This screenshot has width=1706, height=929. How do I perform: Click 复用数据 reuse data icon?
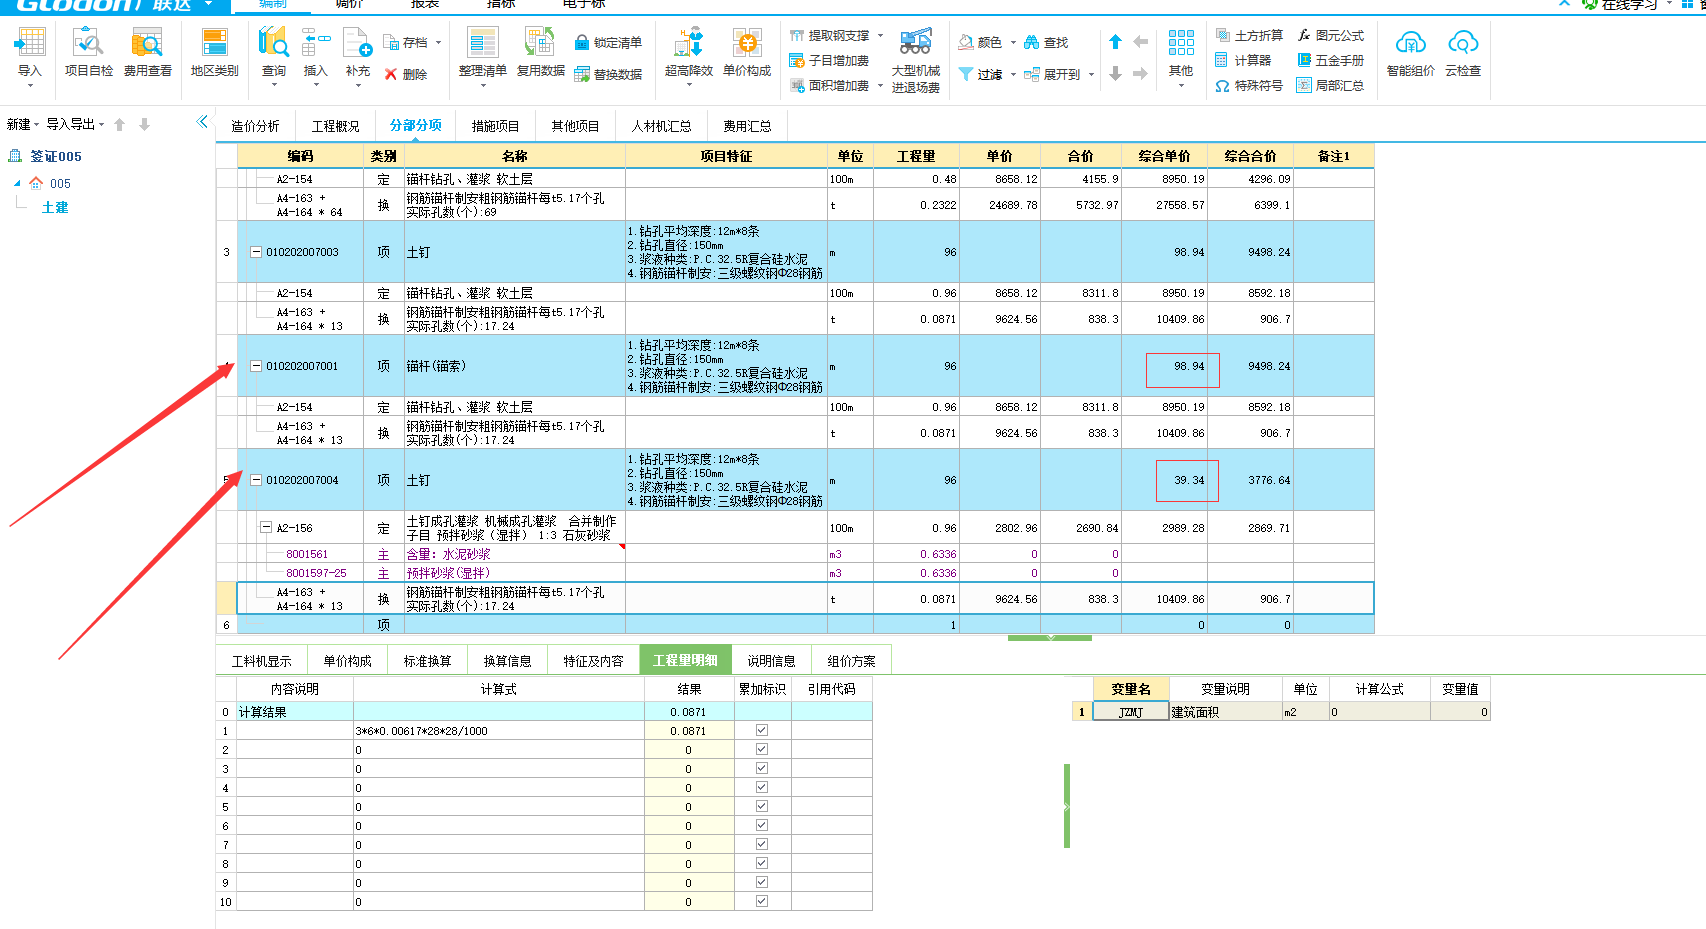tap(540, 43)
